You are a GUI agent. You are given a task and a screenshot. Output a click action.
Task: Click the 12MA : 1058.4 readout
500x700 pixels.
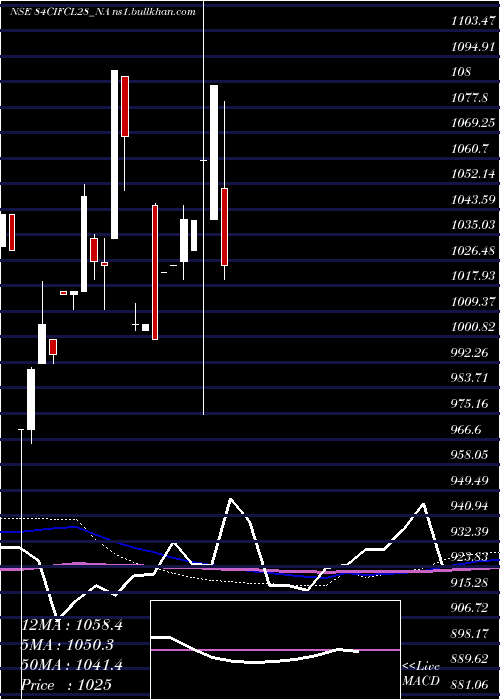[x=72, y=625]
